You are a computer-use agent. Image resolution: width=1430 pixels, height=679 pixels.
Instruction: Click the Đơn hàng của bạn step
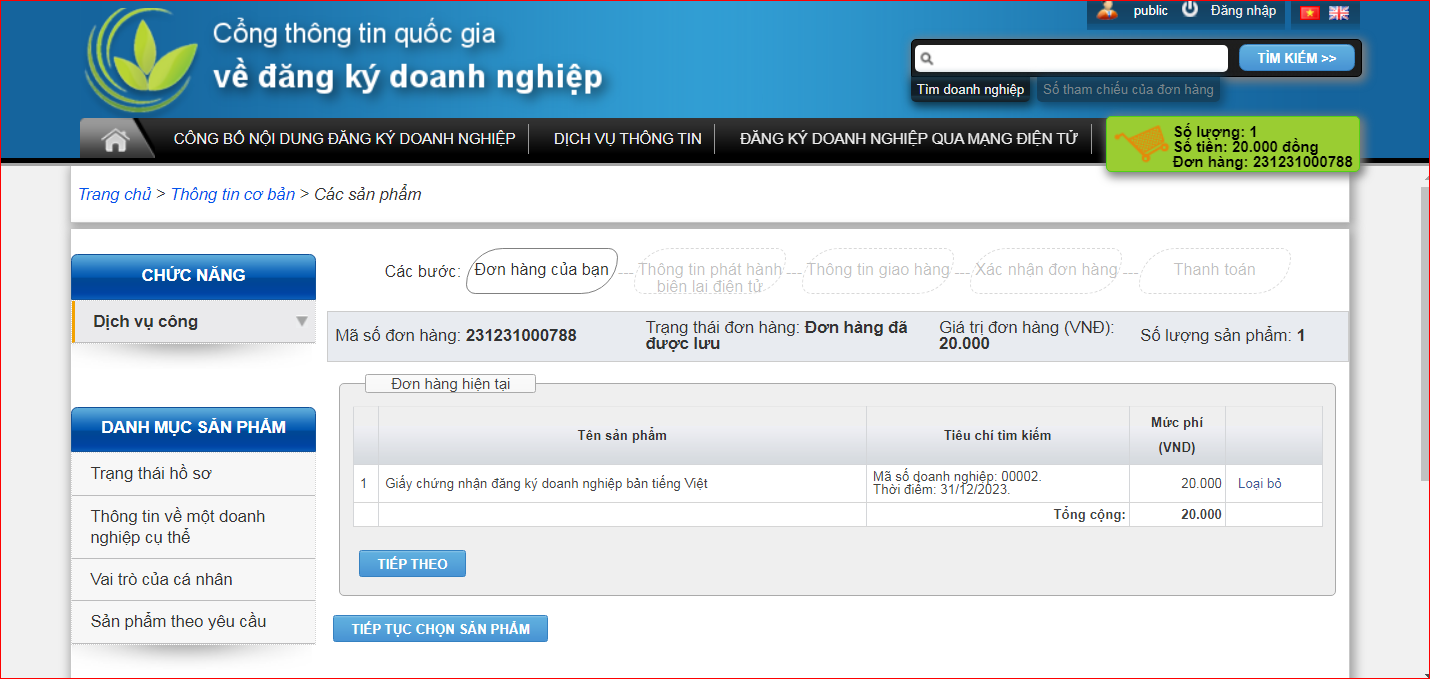[x=542, y=270]
